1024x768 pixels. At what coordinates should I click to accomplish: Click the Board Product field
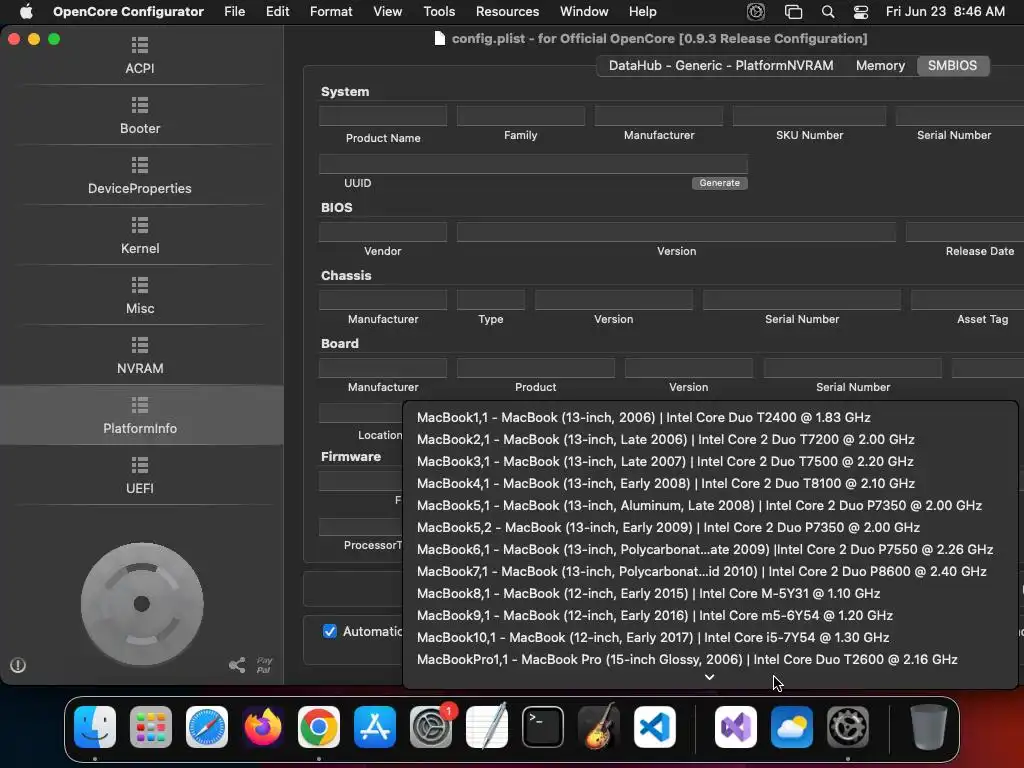coord(536,368)
